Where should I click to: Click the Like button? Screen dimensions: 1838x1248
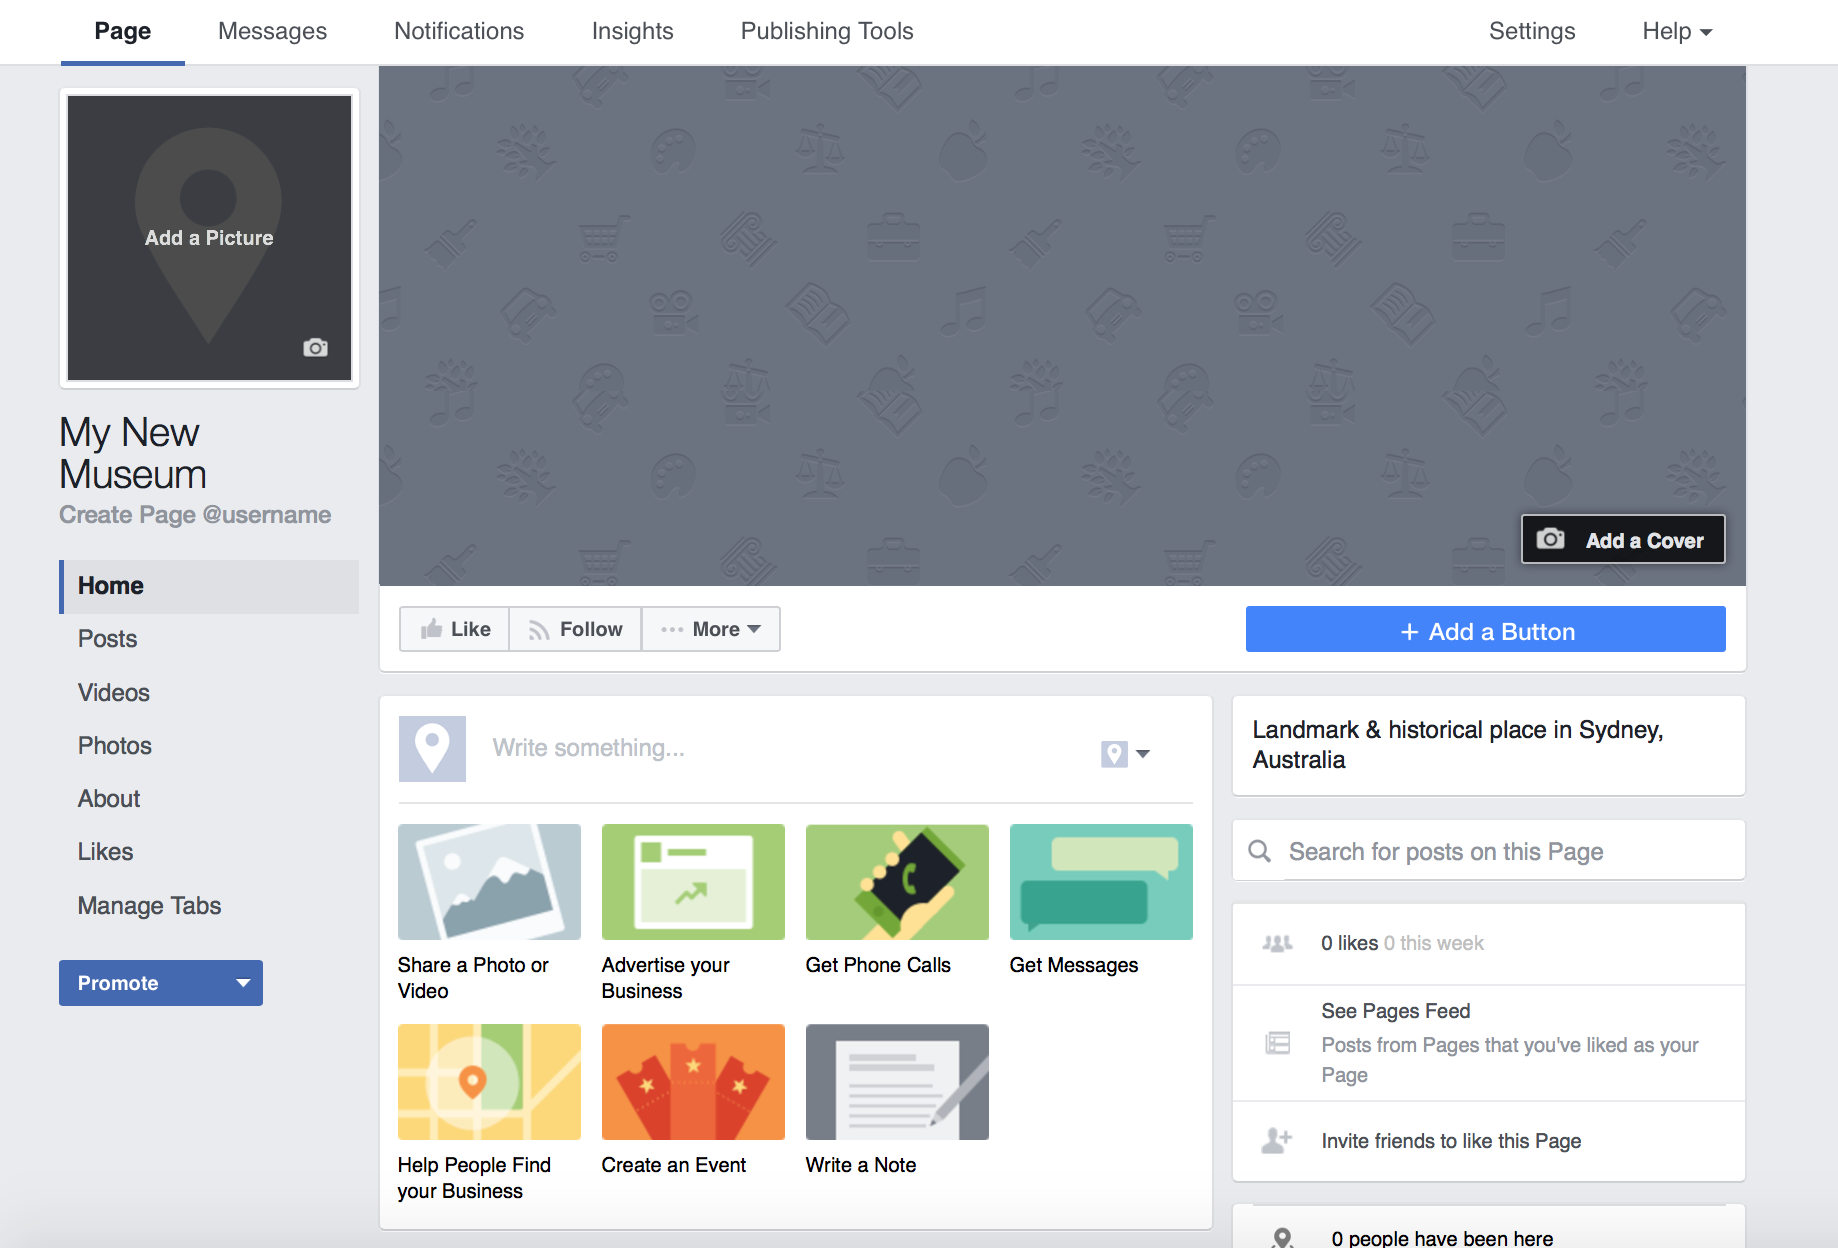[x=455, y=629]
